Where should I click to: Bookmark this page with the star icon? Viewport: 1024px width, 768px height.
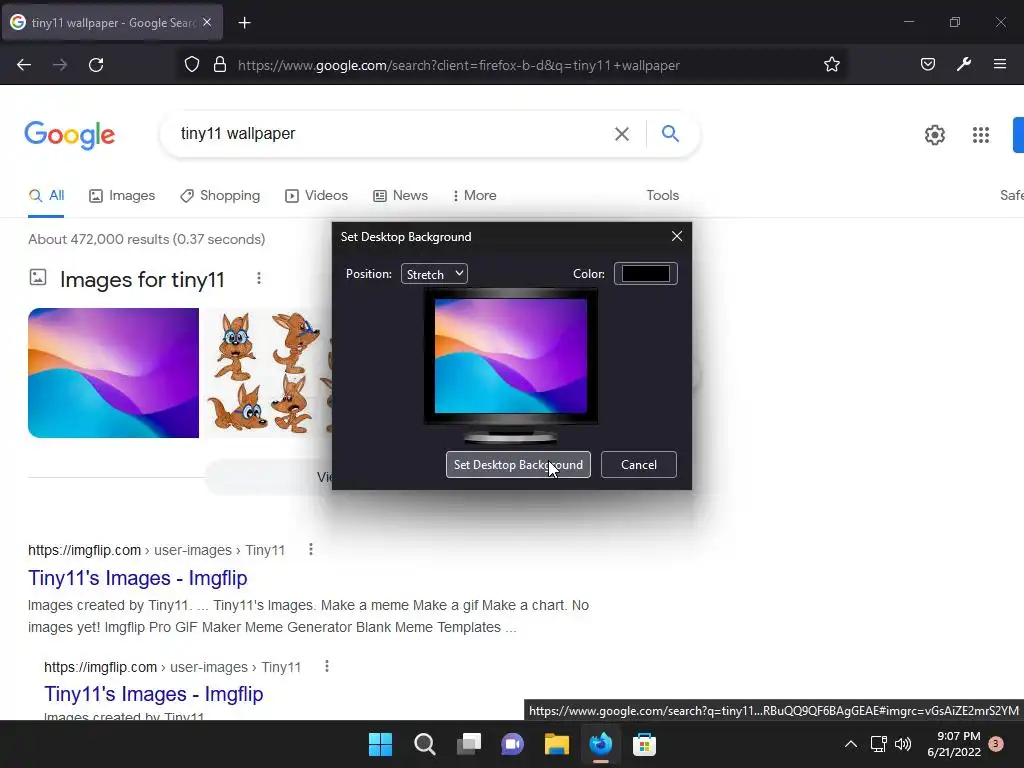click(831, 65)
